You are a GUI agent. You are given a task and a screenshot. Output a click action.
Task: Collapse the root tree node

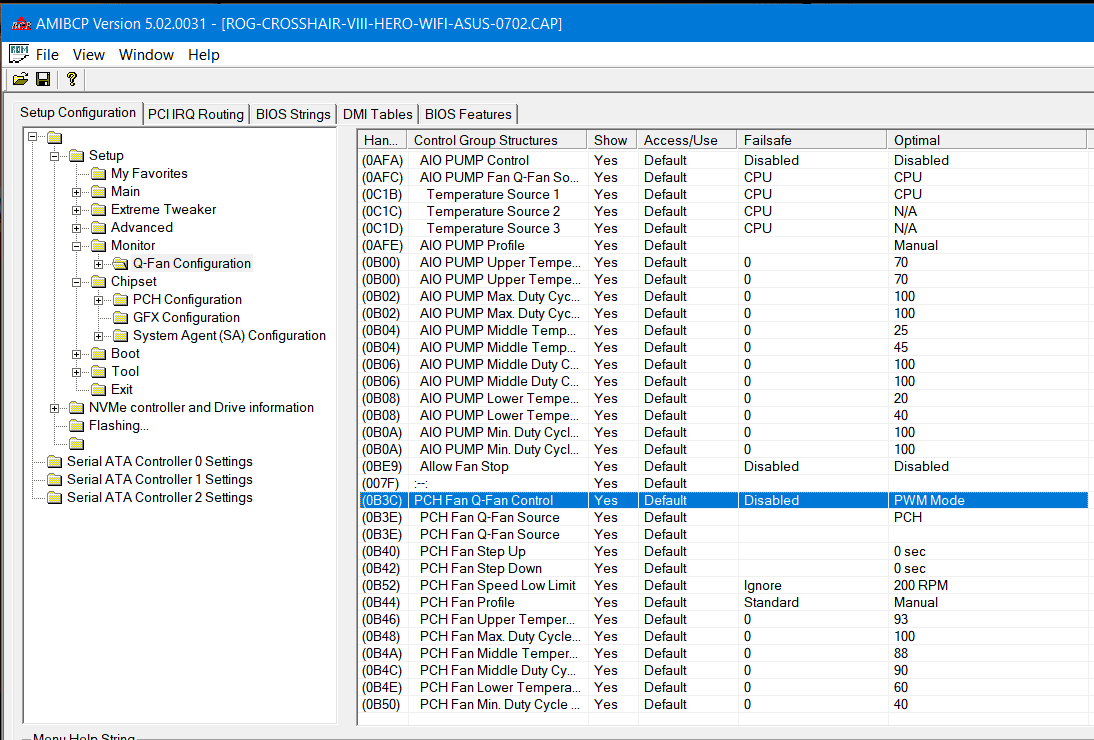[x=33, y=137]
